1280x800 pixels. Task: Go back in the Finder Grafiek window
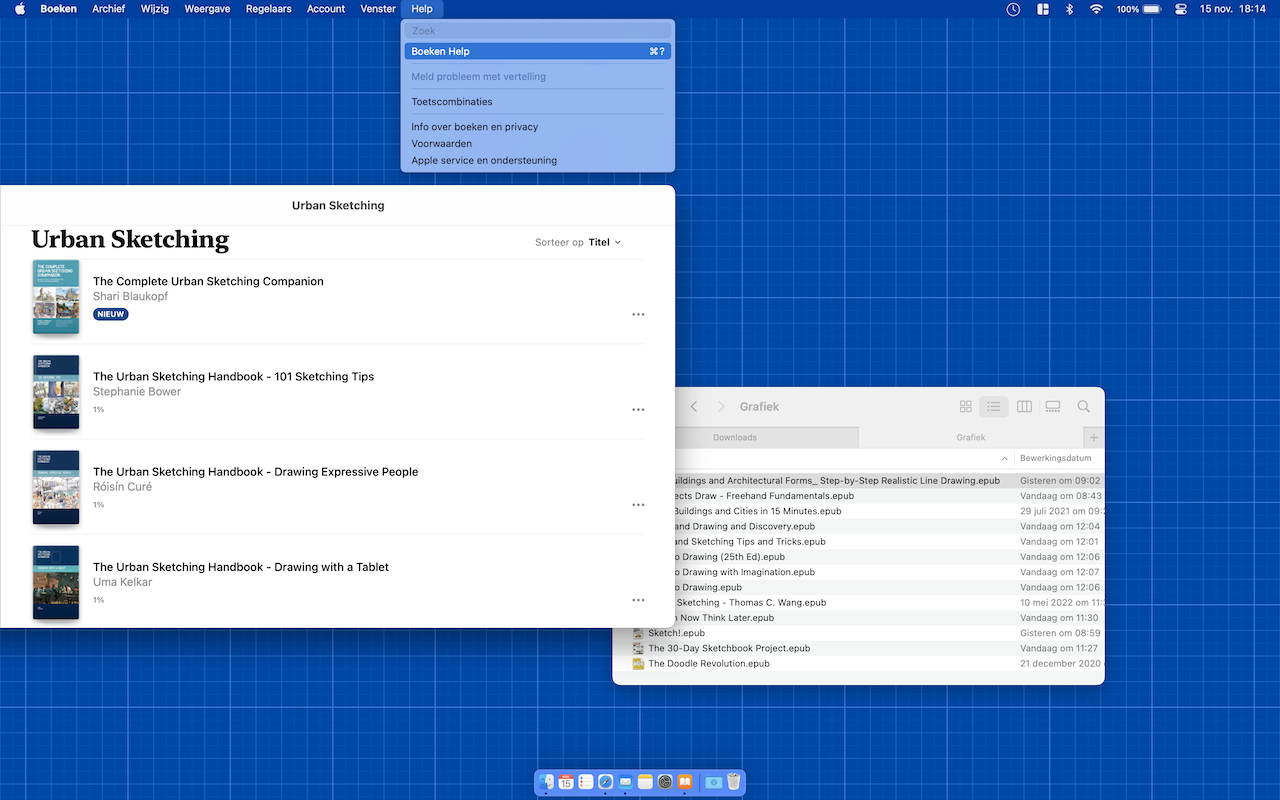(x=694, y=407)
